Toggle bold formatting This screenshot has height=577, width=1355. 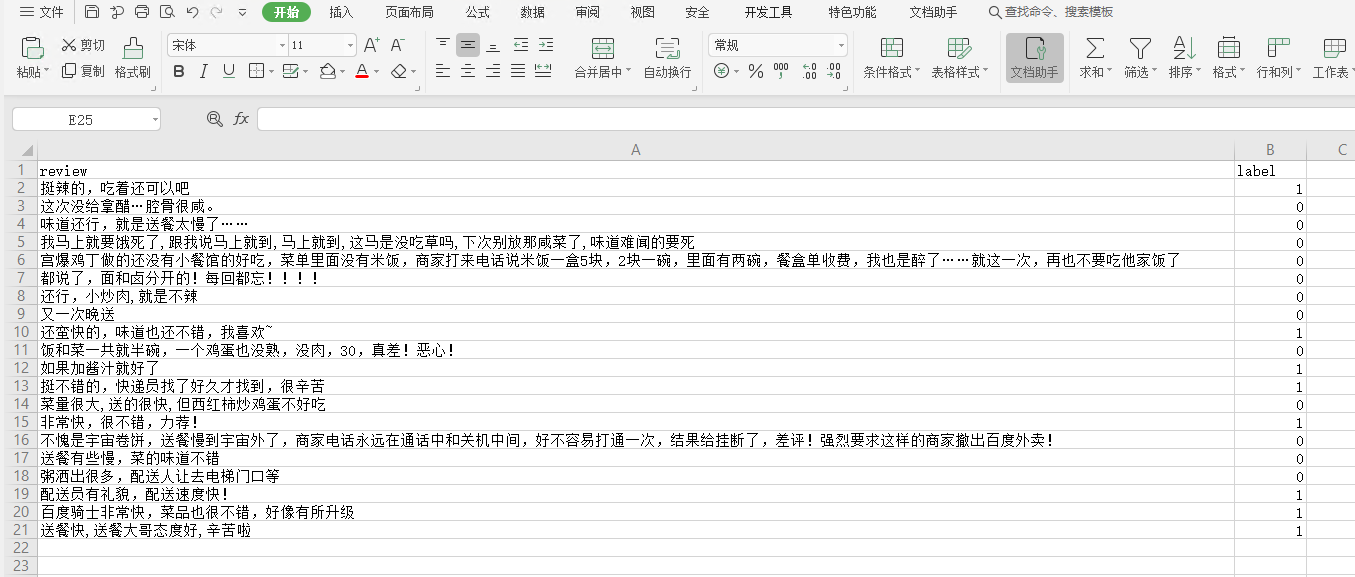178,72
